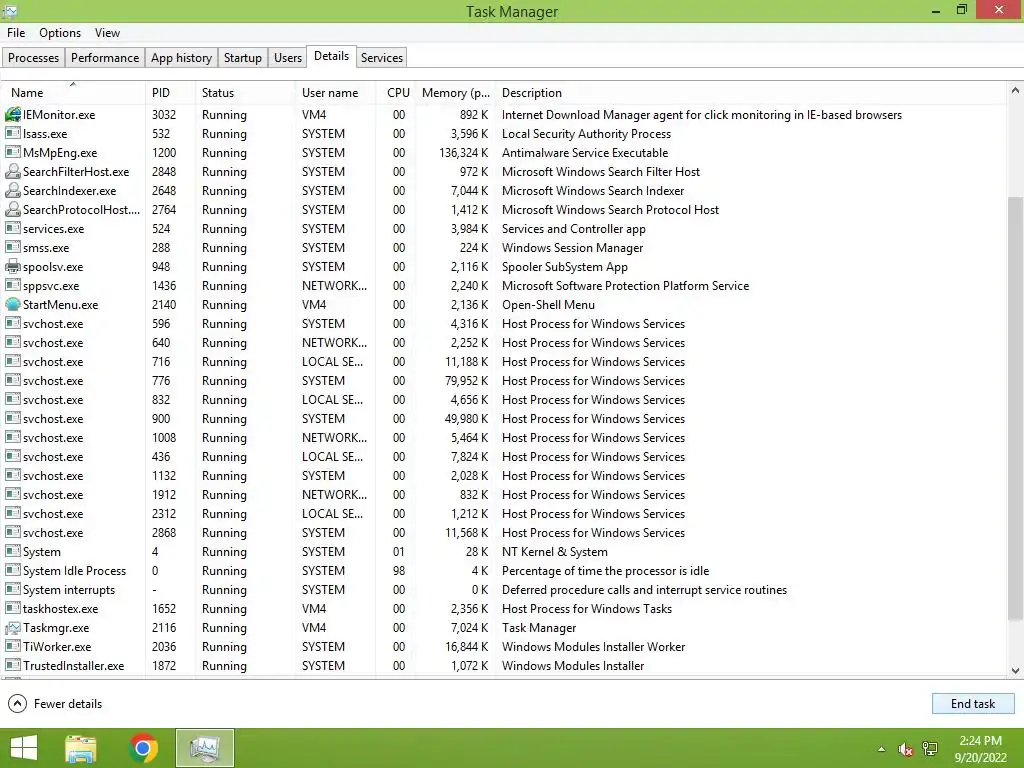
Task: Click 'NT Kernel & System' description
Action: click(x=554, y=552)
